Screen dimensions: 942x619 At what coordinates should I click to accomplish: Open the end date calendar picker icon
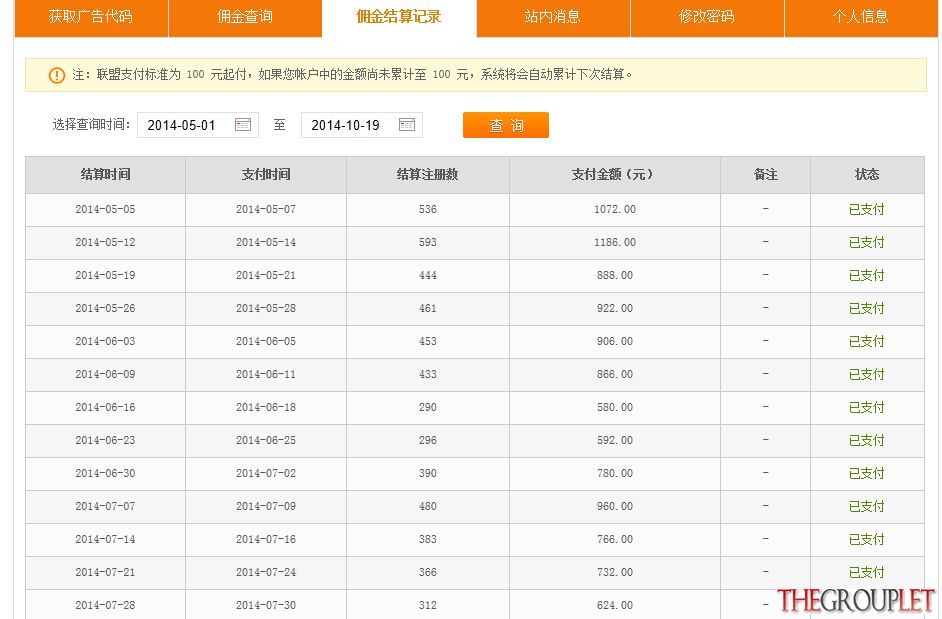pyautogui.click(x=407, y=124)
